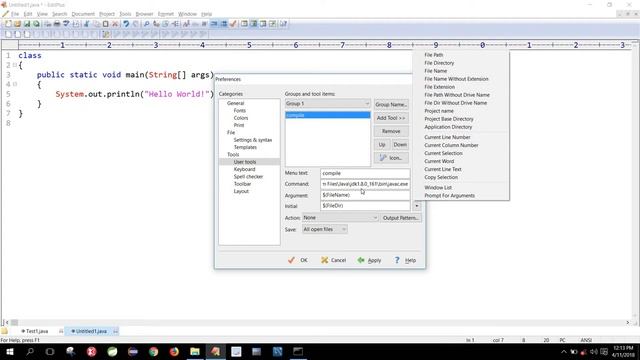Click the Replace toolbar icon

point(156,24)
